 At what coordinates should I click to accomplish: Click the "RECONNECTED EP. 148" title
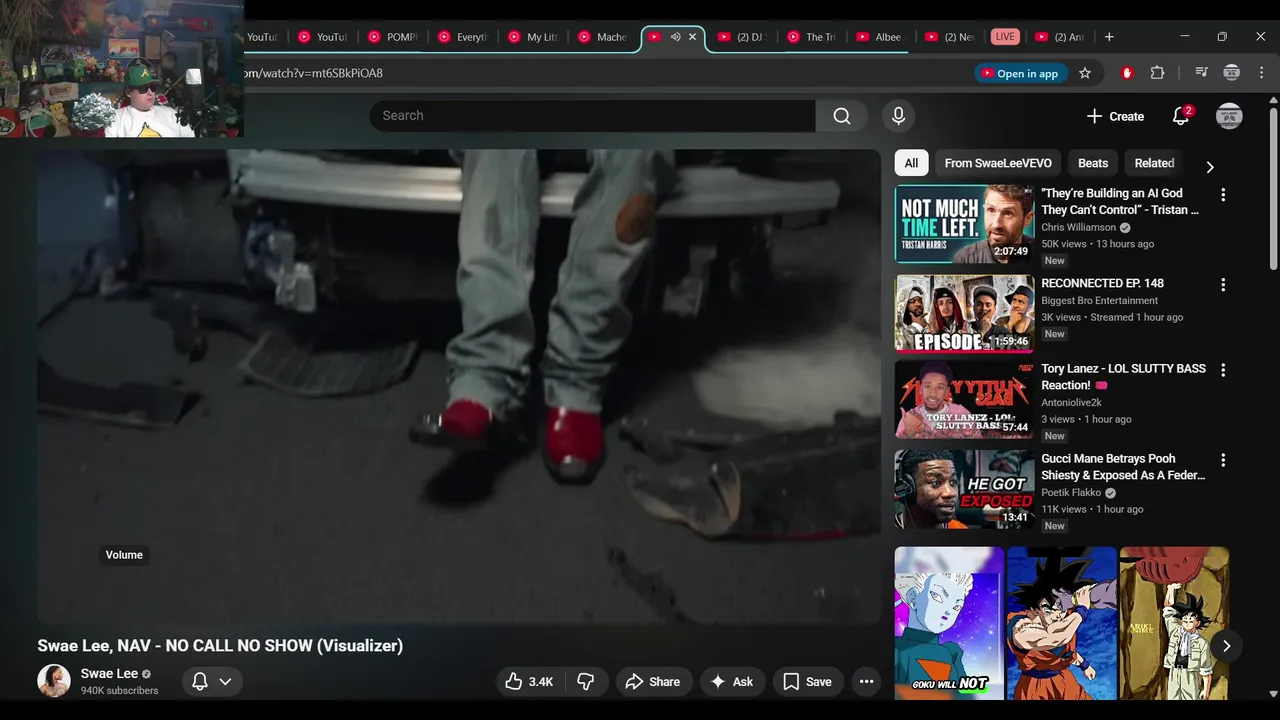pos(1102,284)
